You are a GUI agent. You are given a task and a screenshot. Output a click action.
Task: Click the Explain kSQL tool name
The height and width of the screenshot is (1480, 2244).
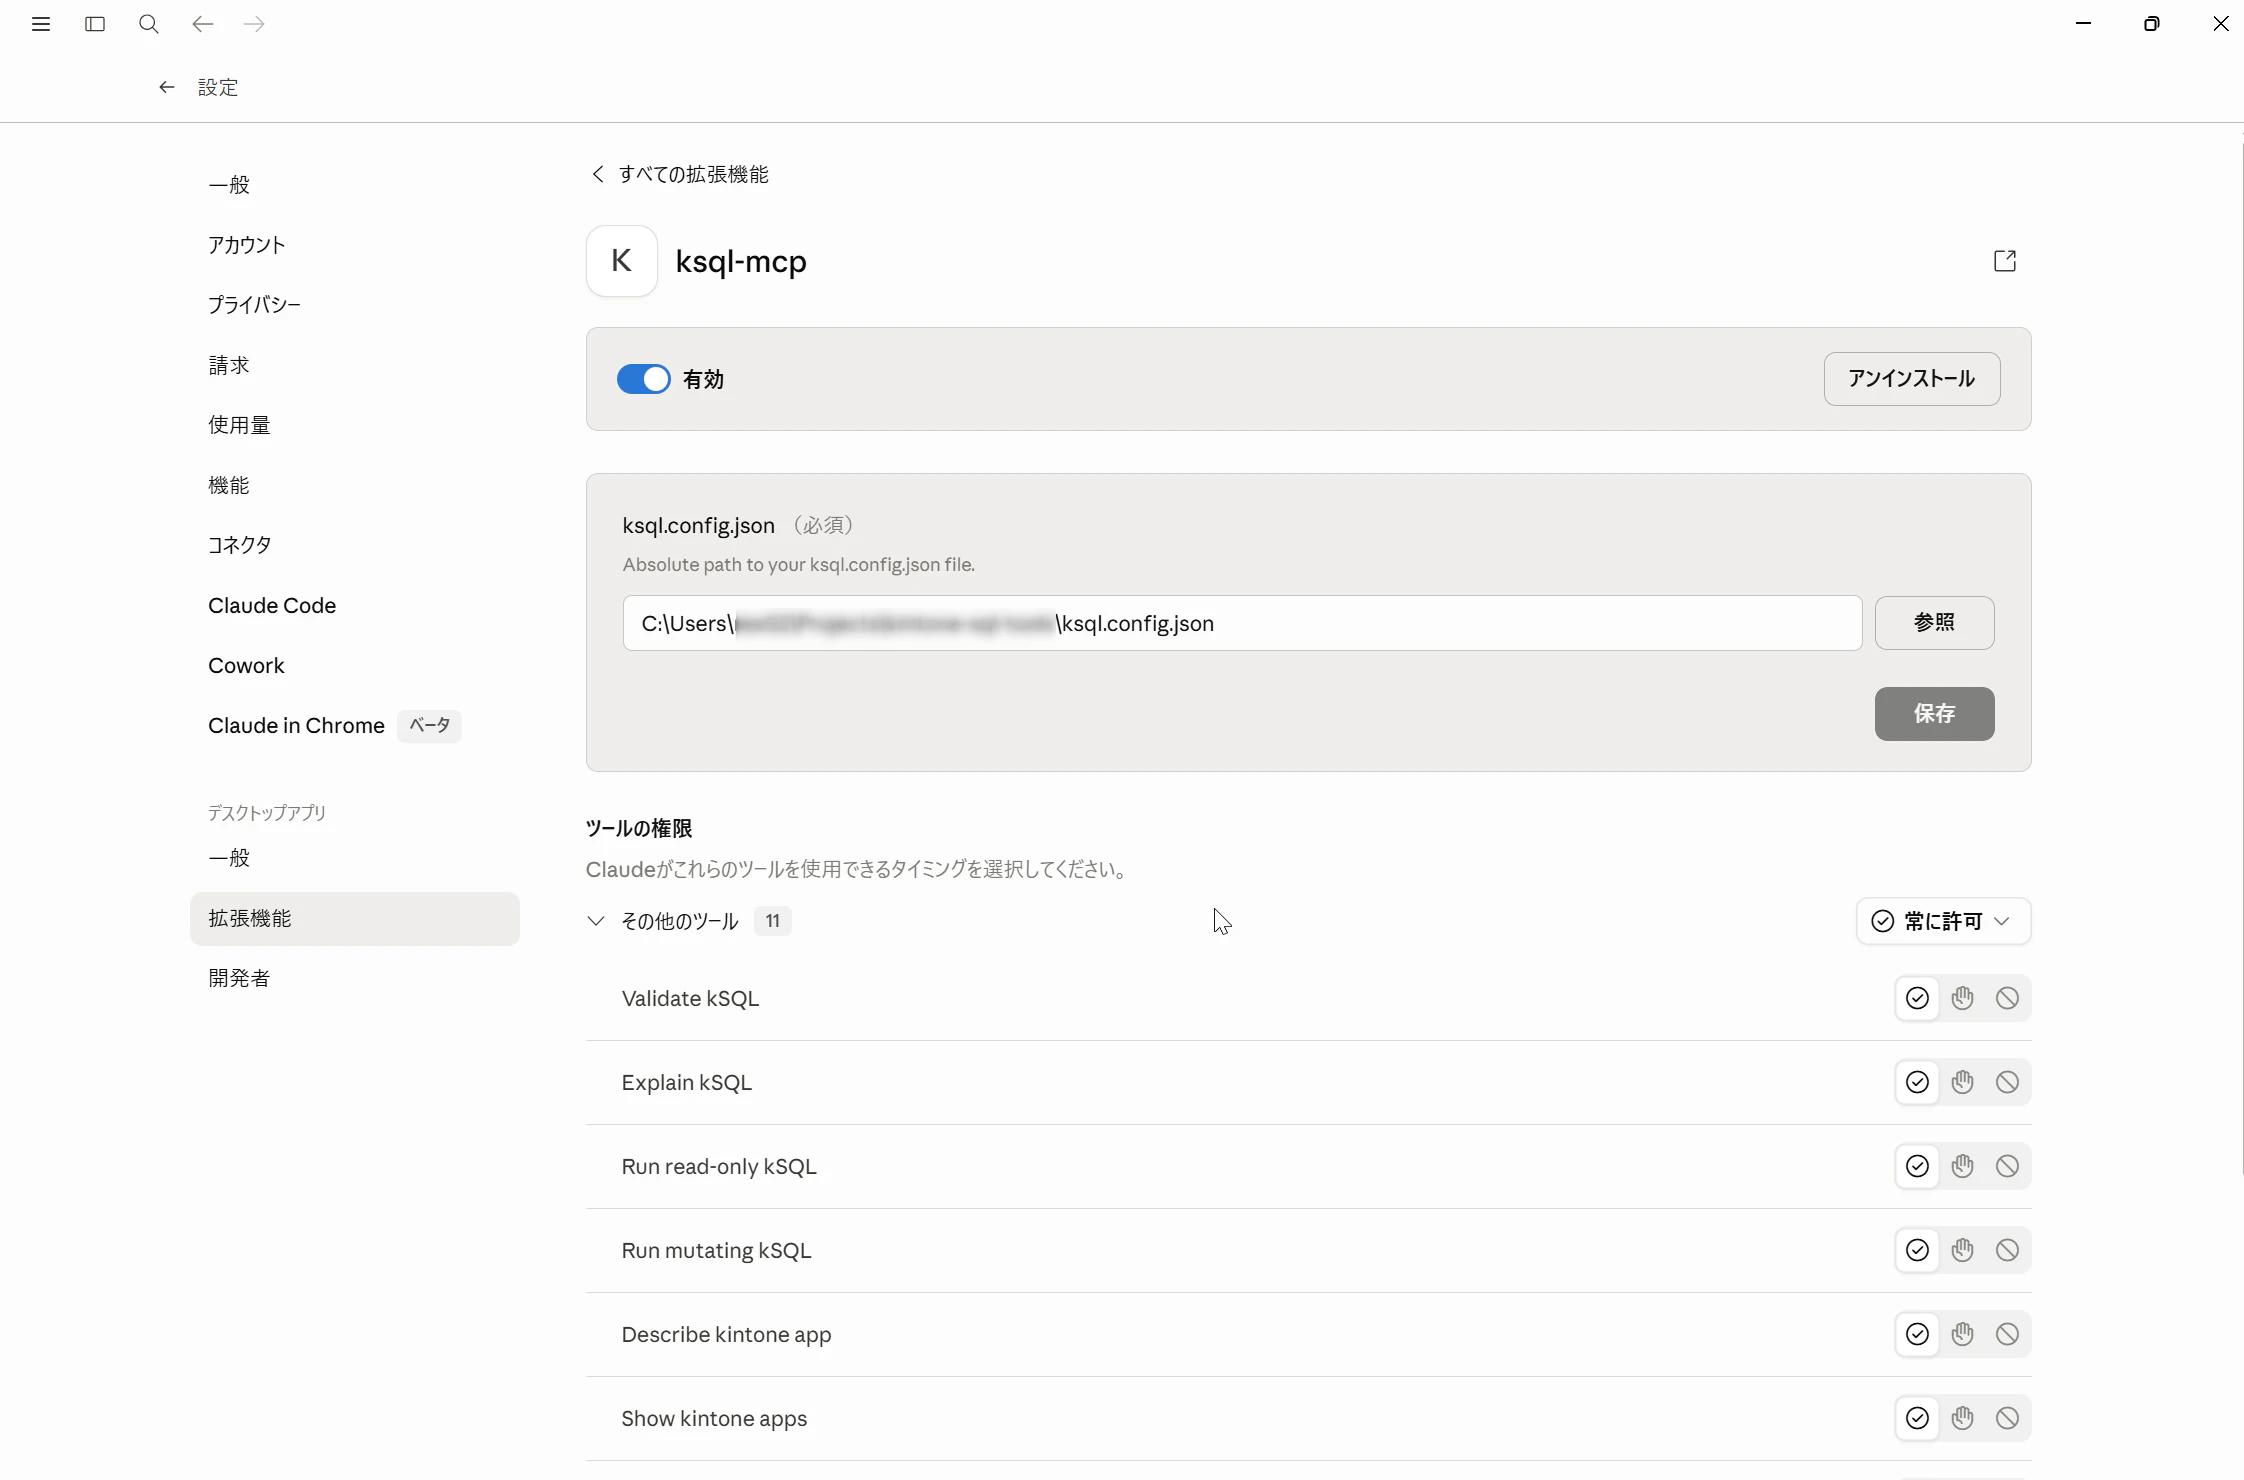(x=687, y=1082)
